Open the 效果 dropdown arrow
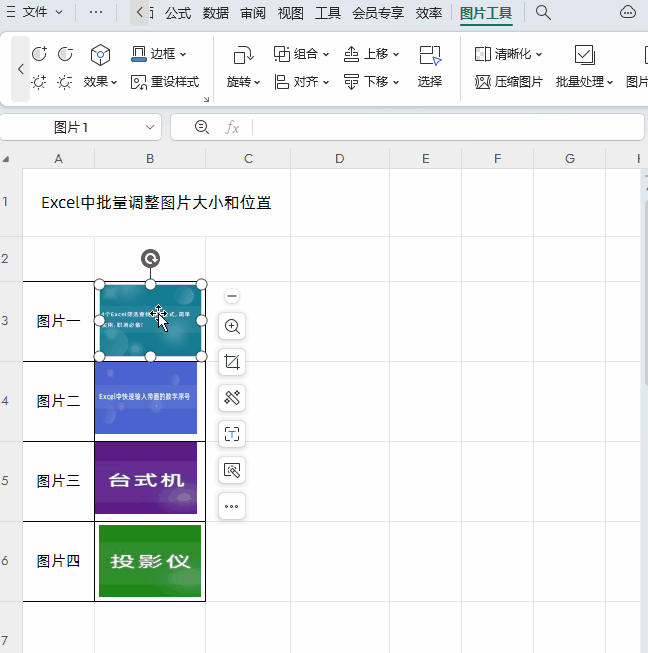 click(114, 82)
